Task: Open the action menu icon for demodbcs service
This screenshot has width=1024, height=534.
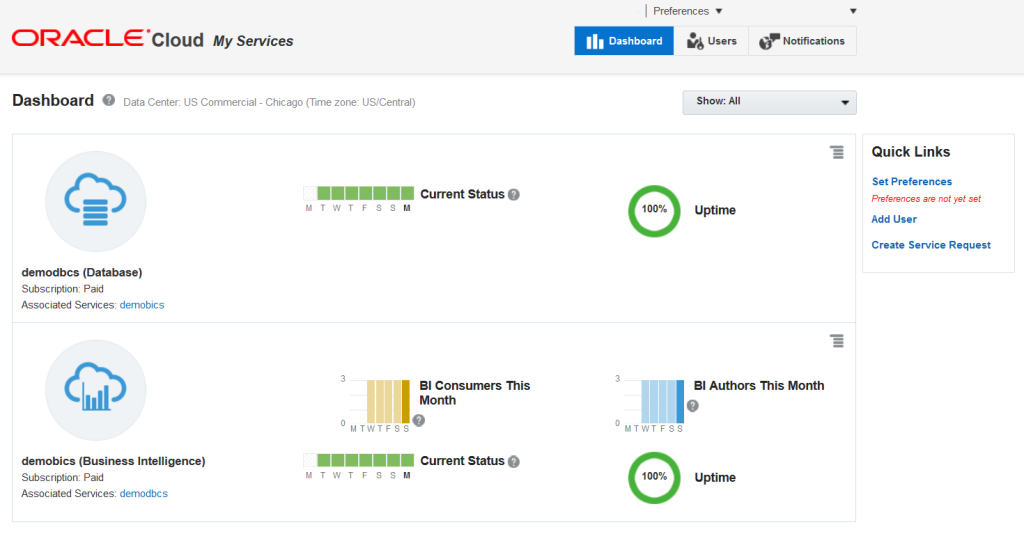Action: pyautogui.click(x=837, y=152)
